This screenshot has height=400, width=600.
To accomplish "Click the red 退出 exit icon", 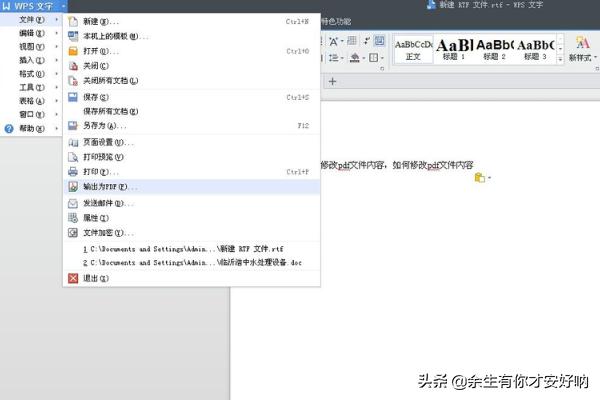I will click(x=72, y=278).
